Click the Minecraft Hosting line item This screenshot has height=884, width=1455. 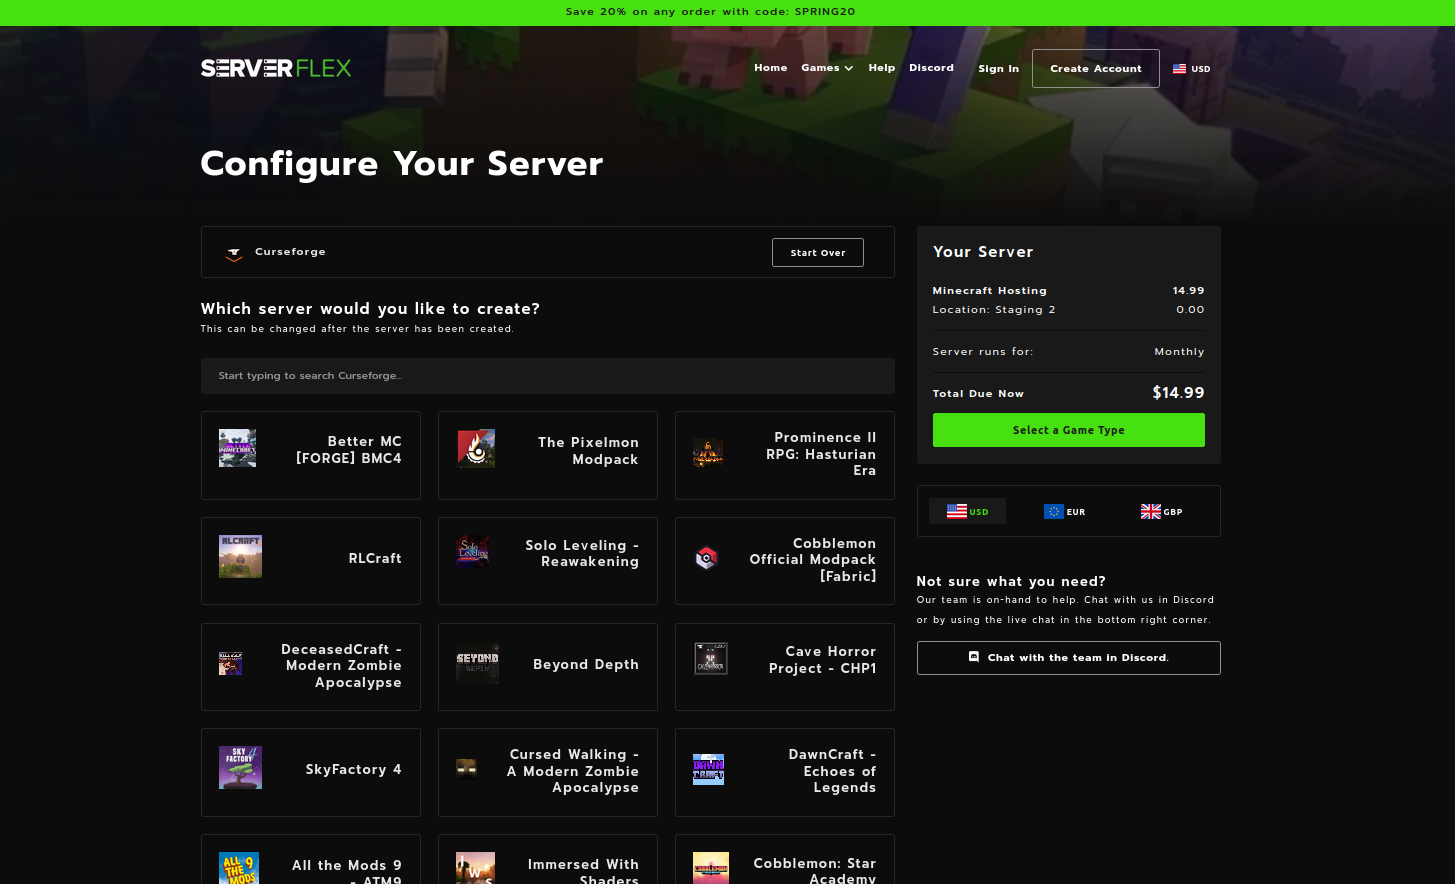[990, 291]
